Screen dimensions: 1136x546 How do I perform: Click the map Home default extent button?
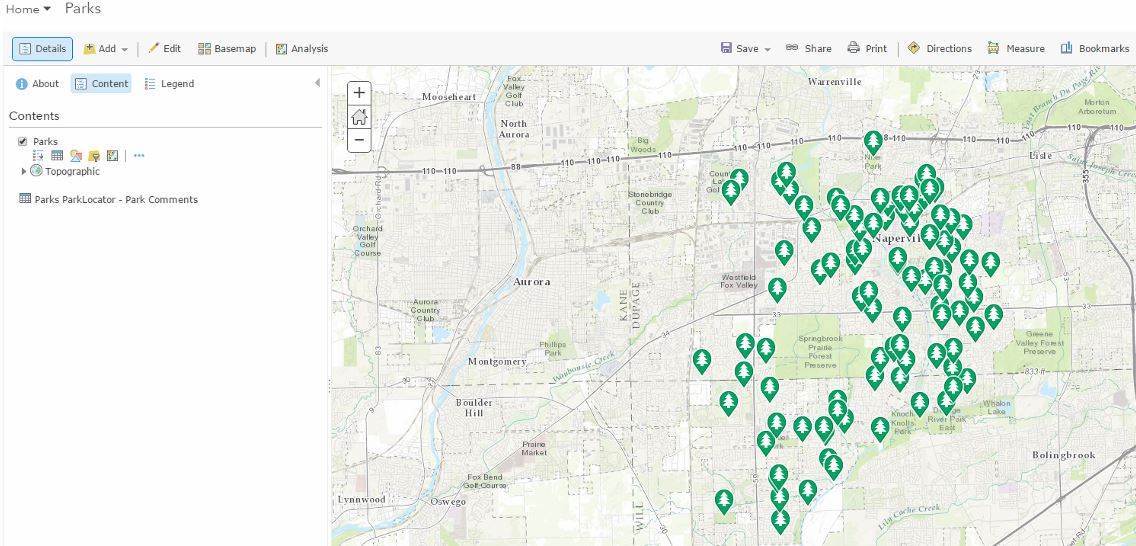(359, 117)
